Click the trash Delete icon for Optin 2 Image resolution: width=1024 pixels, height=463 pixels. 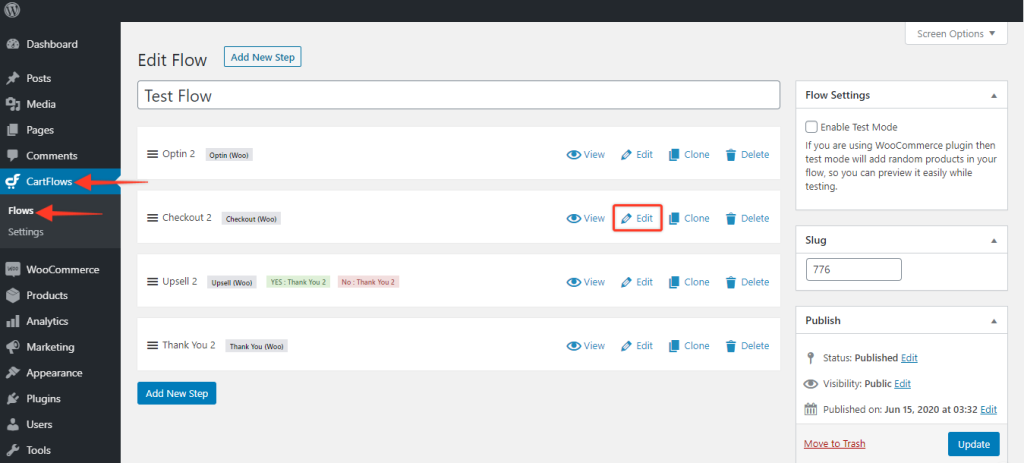click(x=731, y=155)
